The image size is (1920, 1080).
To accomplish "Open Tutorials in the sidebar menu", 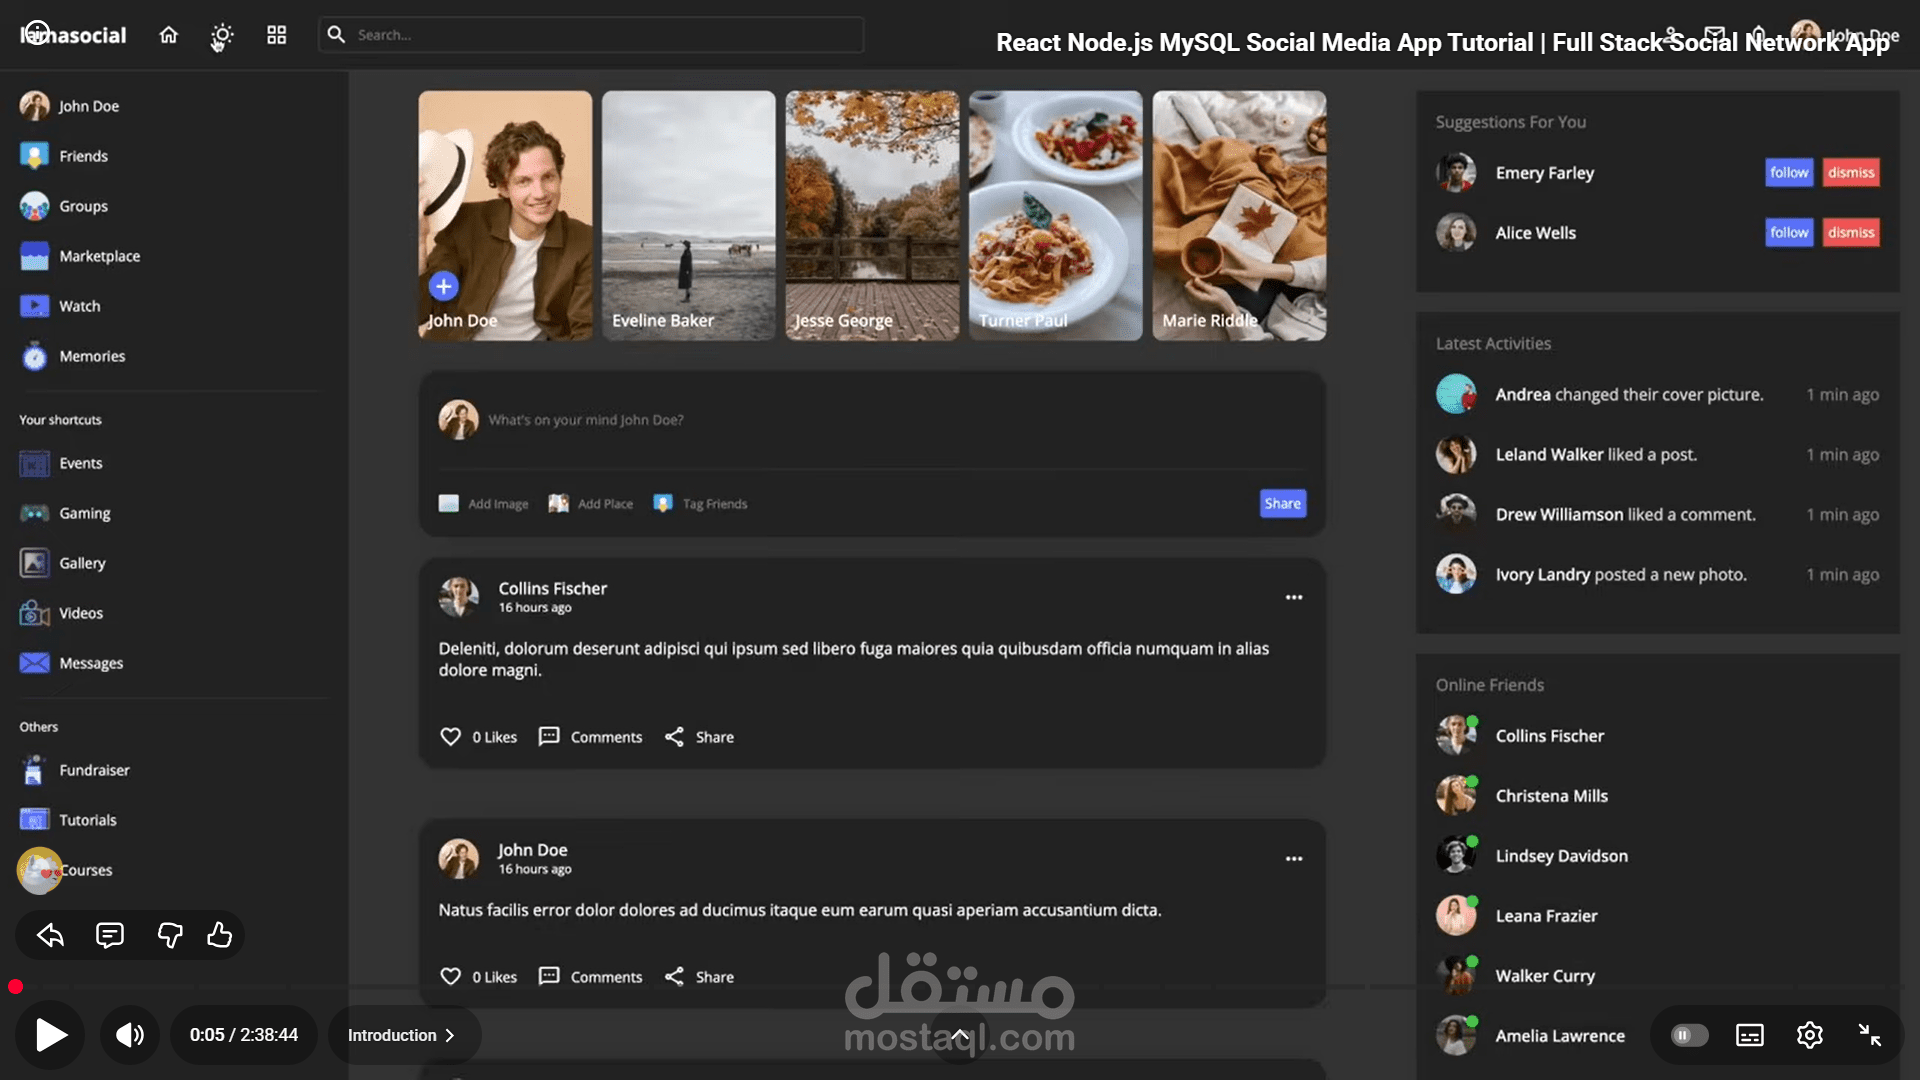I will click(x=33, y=819).
